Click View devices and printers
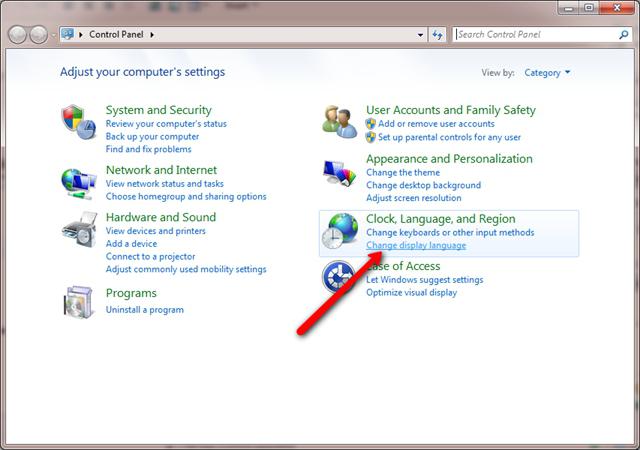 pos(156,231)
